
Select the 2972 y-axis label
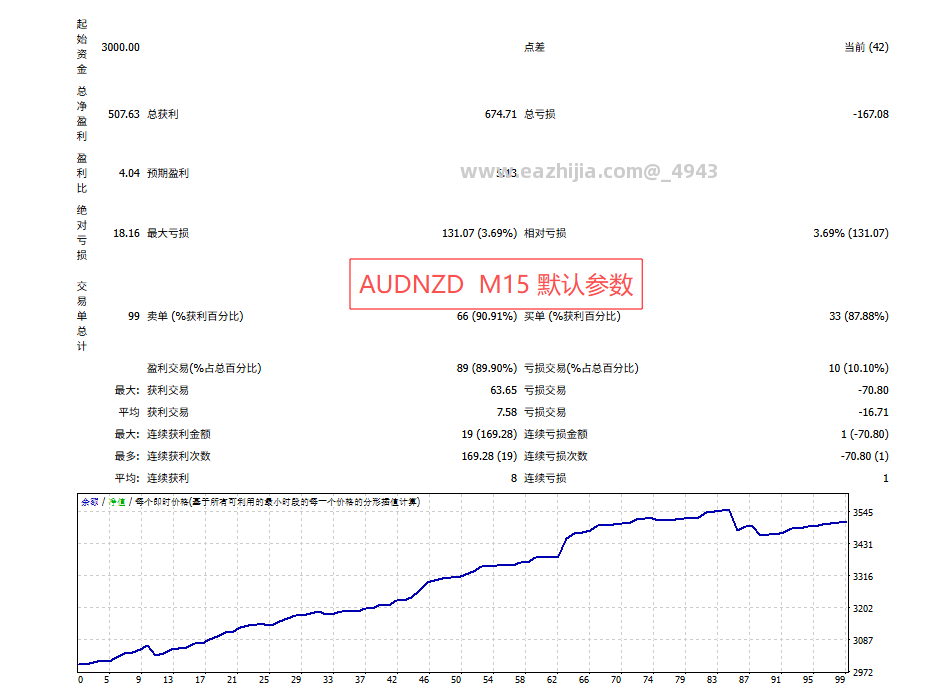point(863,672)
